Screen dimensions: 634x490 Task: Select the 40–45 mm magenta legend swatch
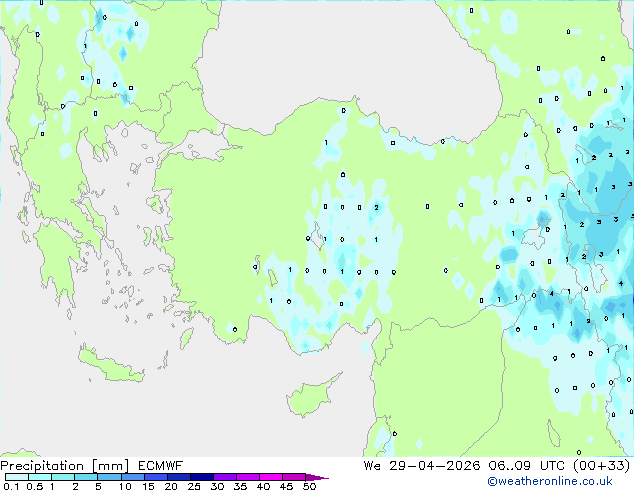[271, 477]
